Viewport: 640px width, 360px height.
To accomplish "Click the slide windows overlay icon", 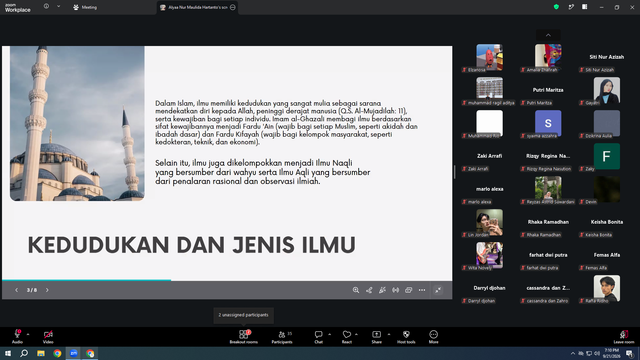I will click(x=409, y=290).
